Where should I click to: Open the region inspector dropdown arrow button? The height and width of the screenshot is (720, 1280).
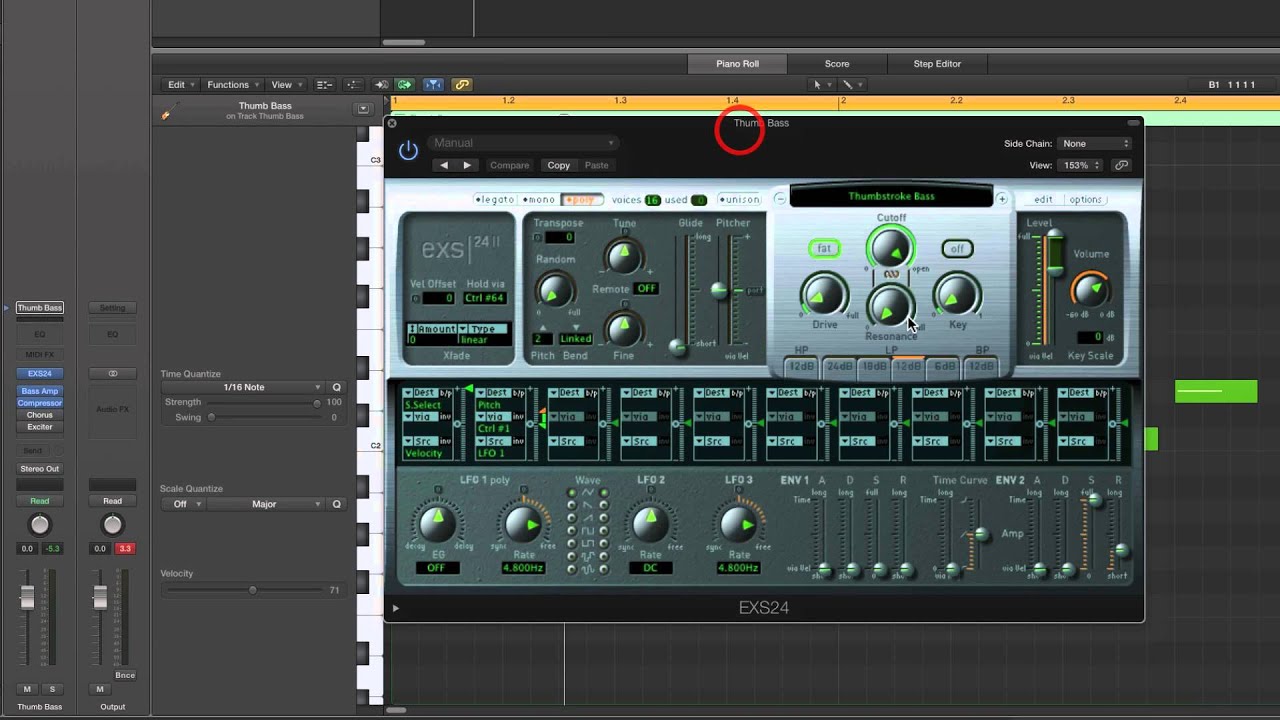pos(363,109)
